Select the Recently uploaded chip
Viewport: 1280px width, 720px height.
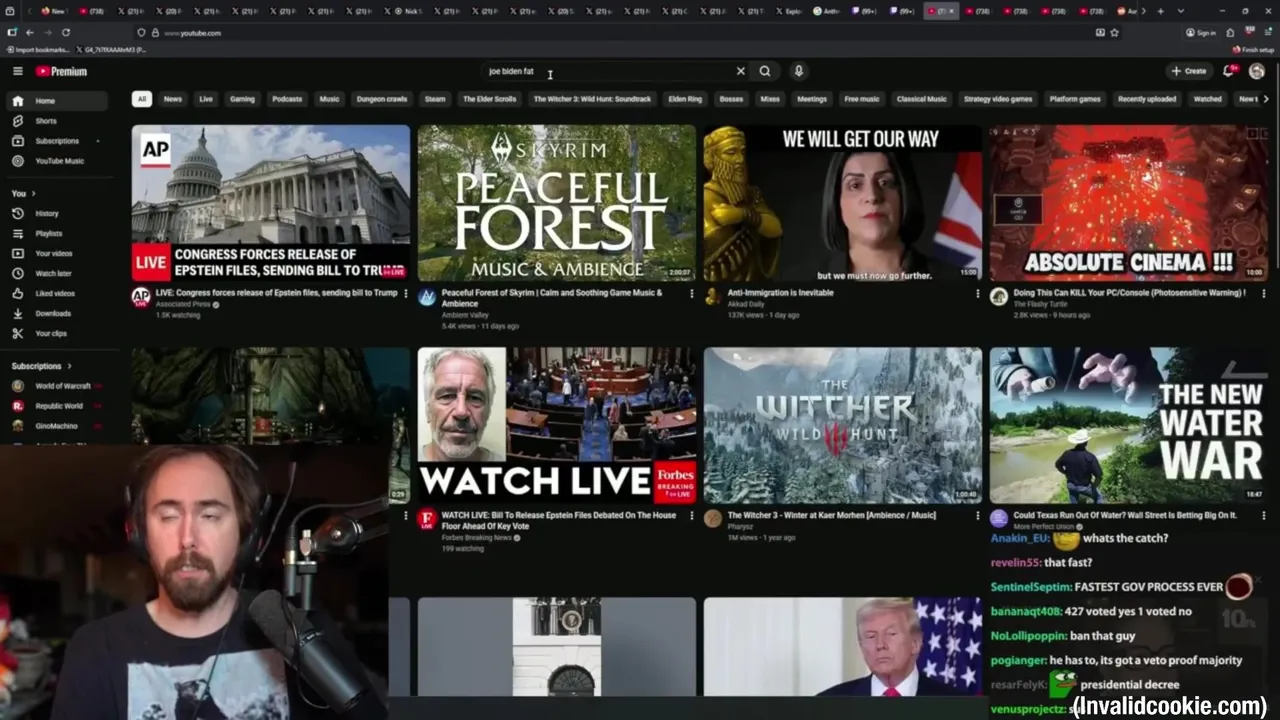1147,99
